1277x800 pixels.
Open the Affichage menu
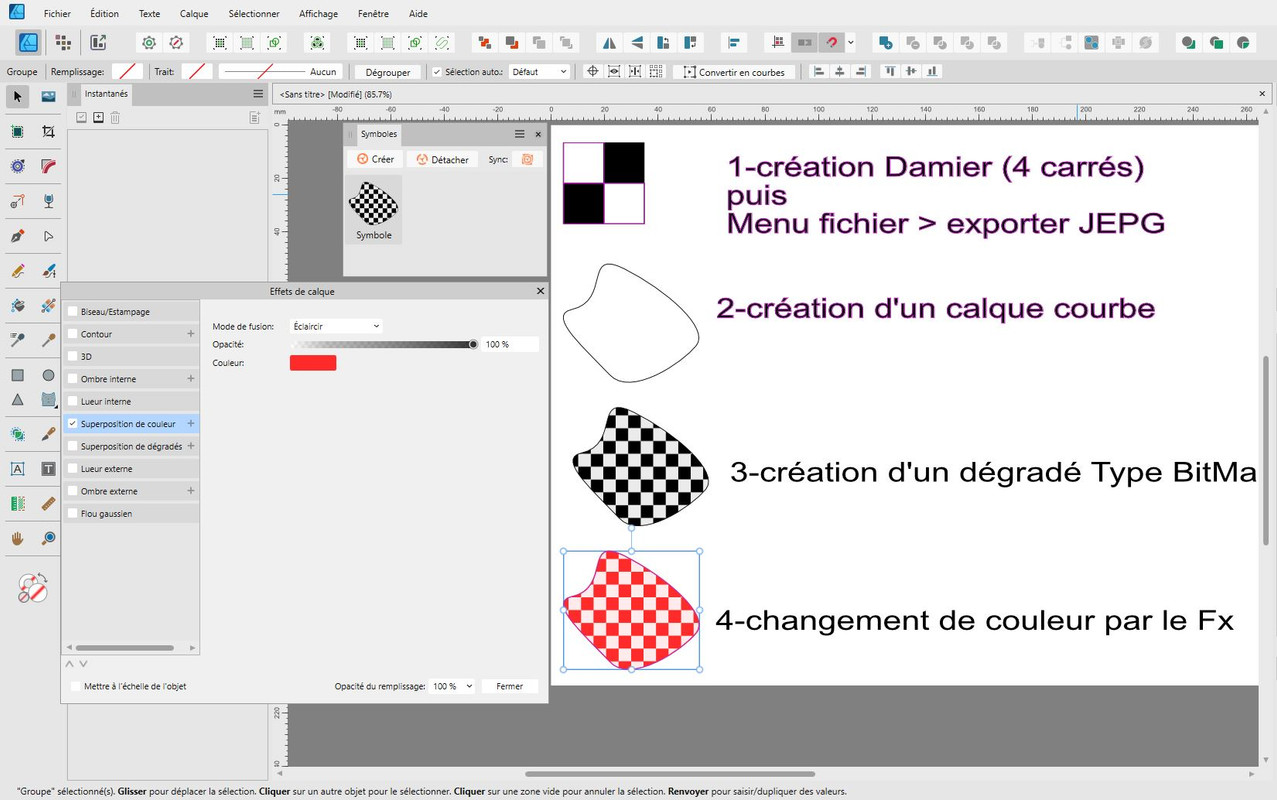tap(318, 14)
